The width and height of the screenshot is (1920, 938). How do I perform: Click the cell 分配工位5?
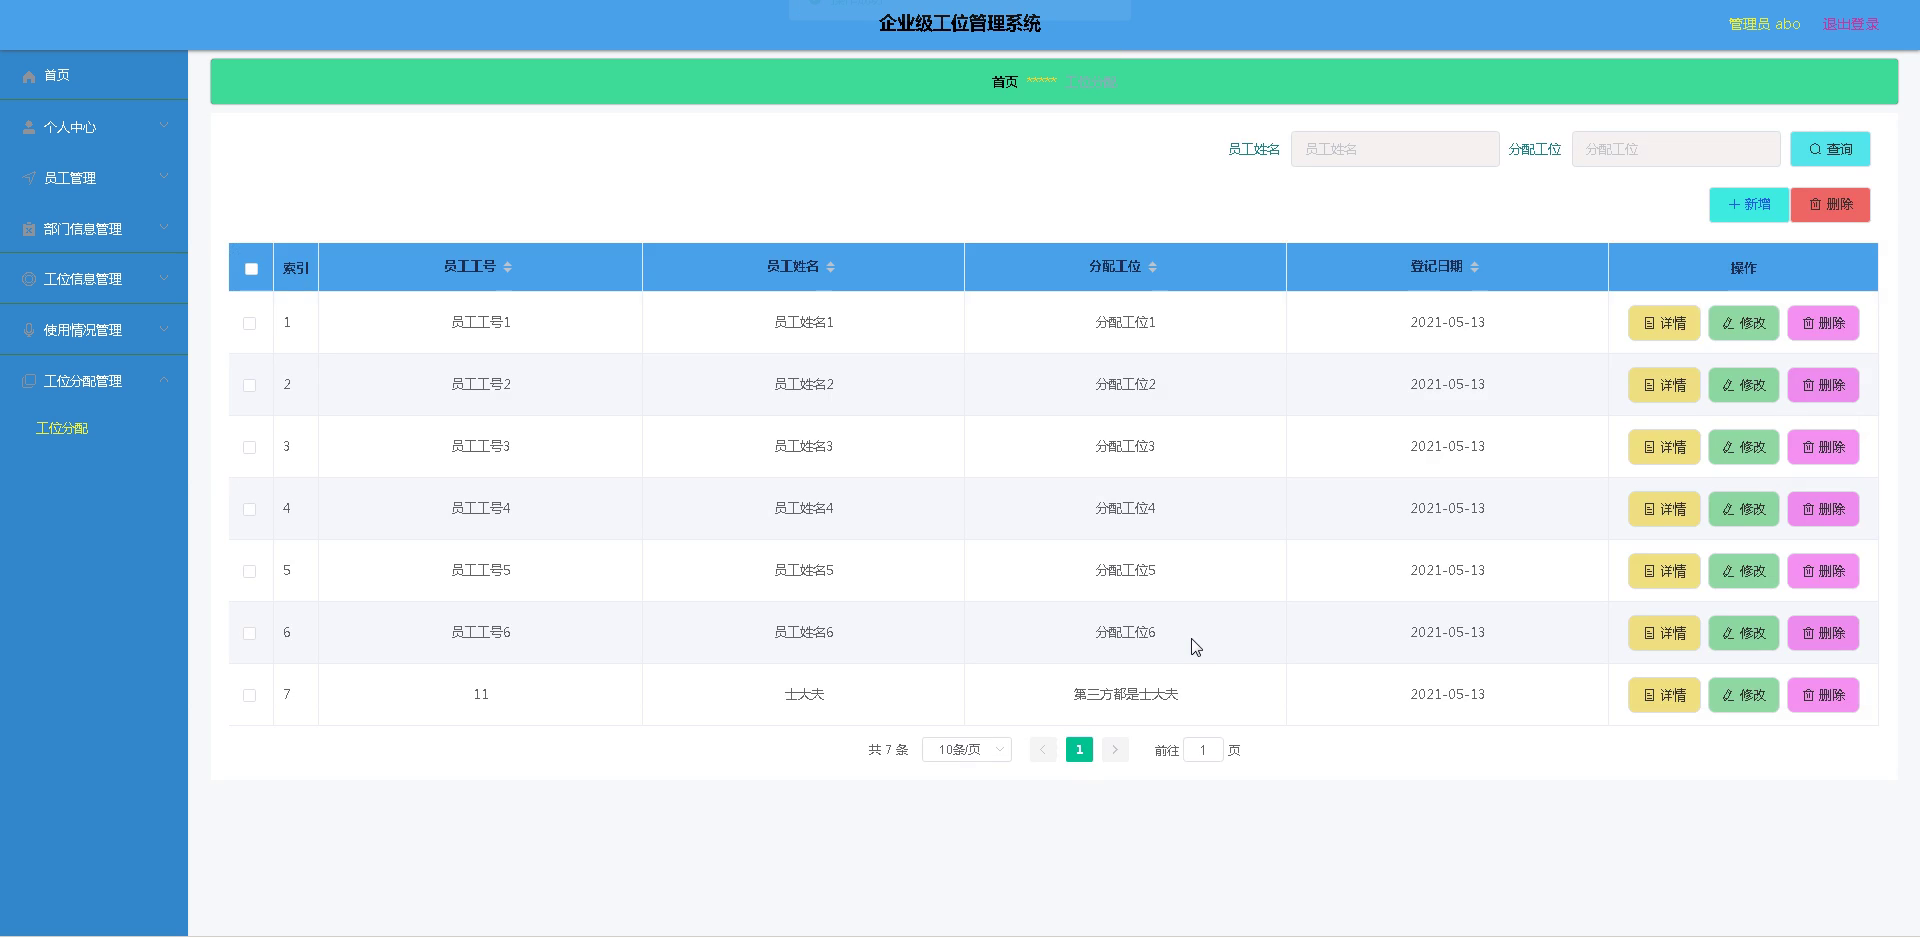point(1125,571)
